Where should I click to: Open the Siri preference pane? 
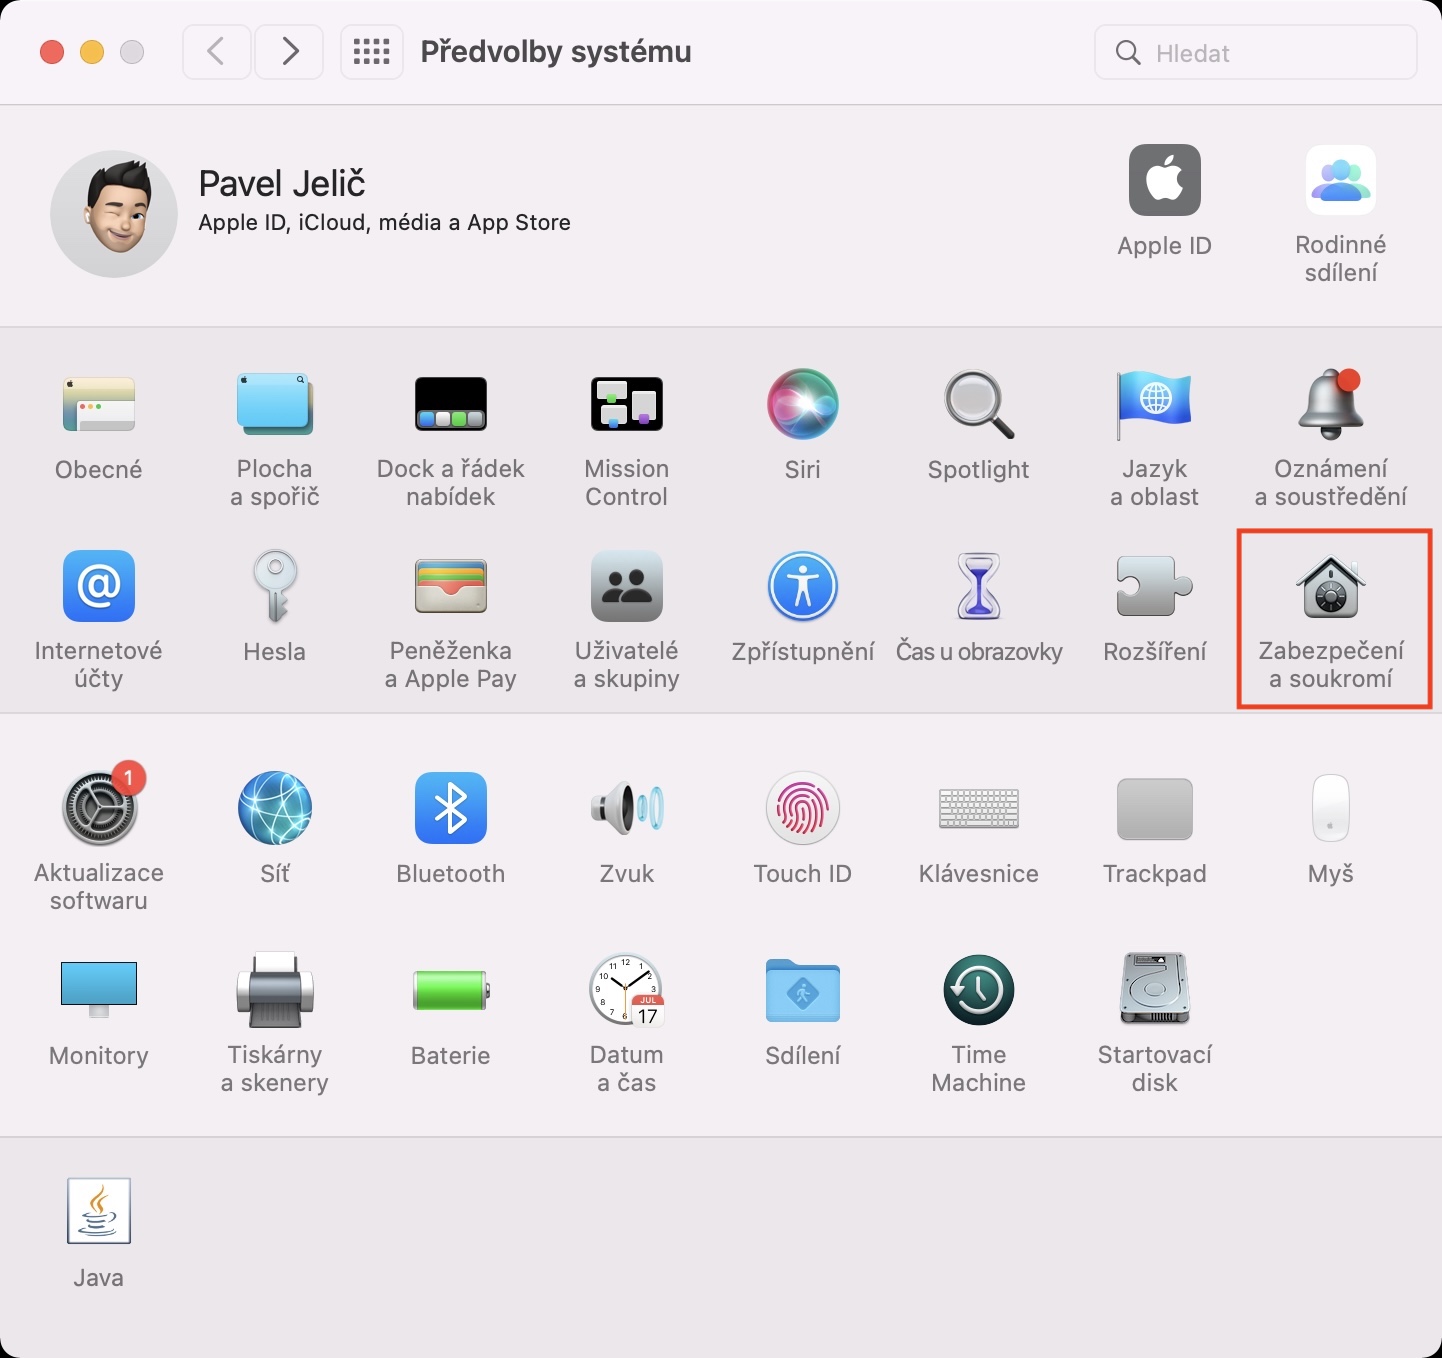(803, 404)
